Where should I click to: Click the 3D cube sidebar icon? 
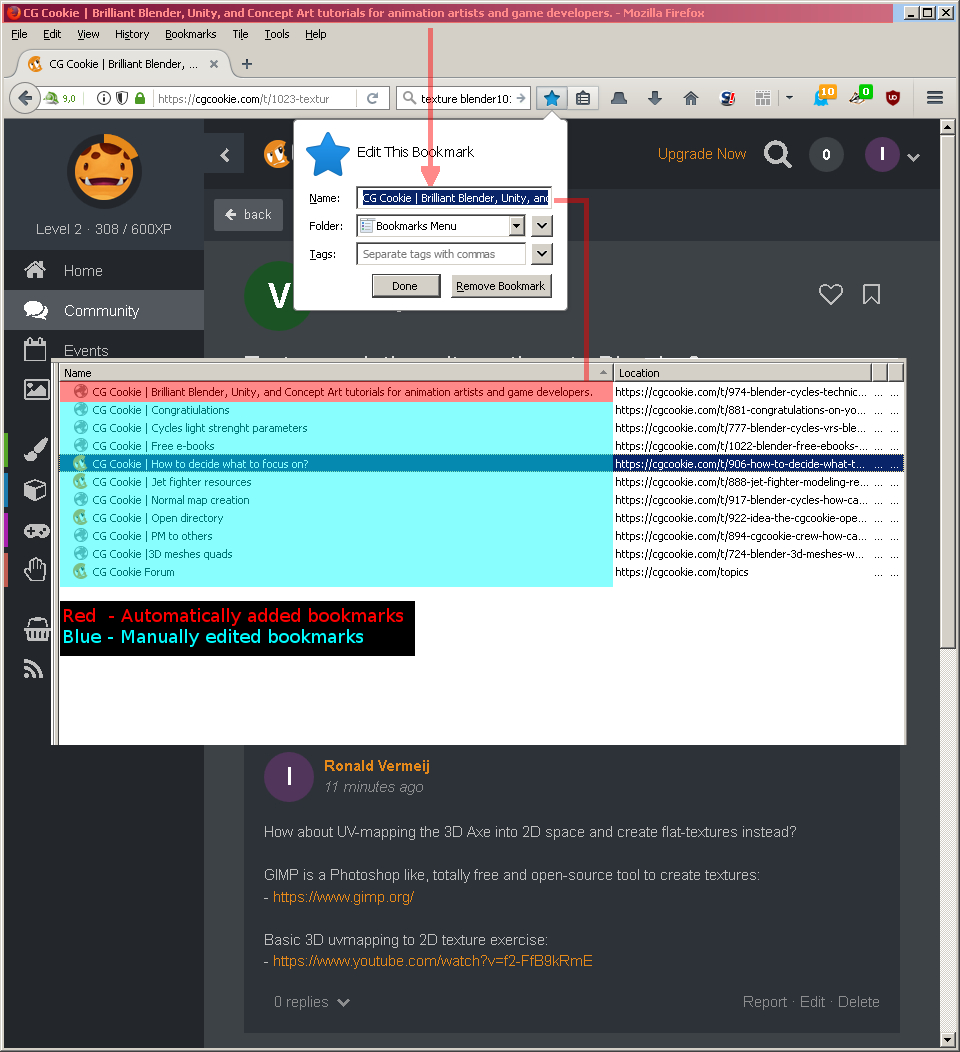pos(35,490)
